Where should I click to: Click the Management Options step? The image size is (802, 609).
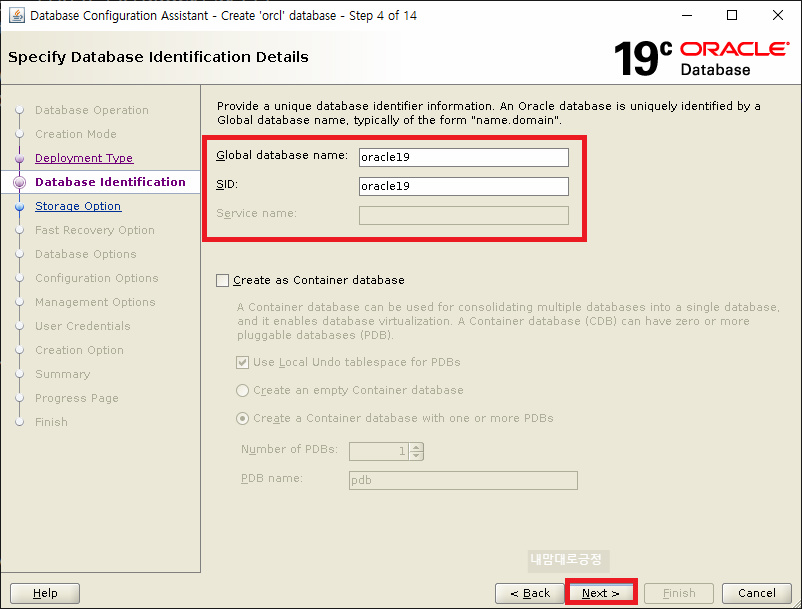95,302
